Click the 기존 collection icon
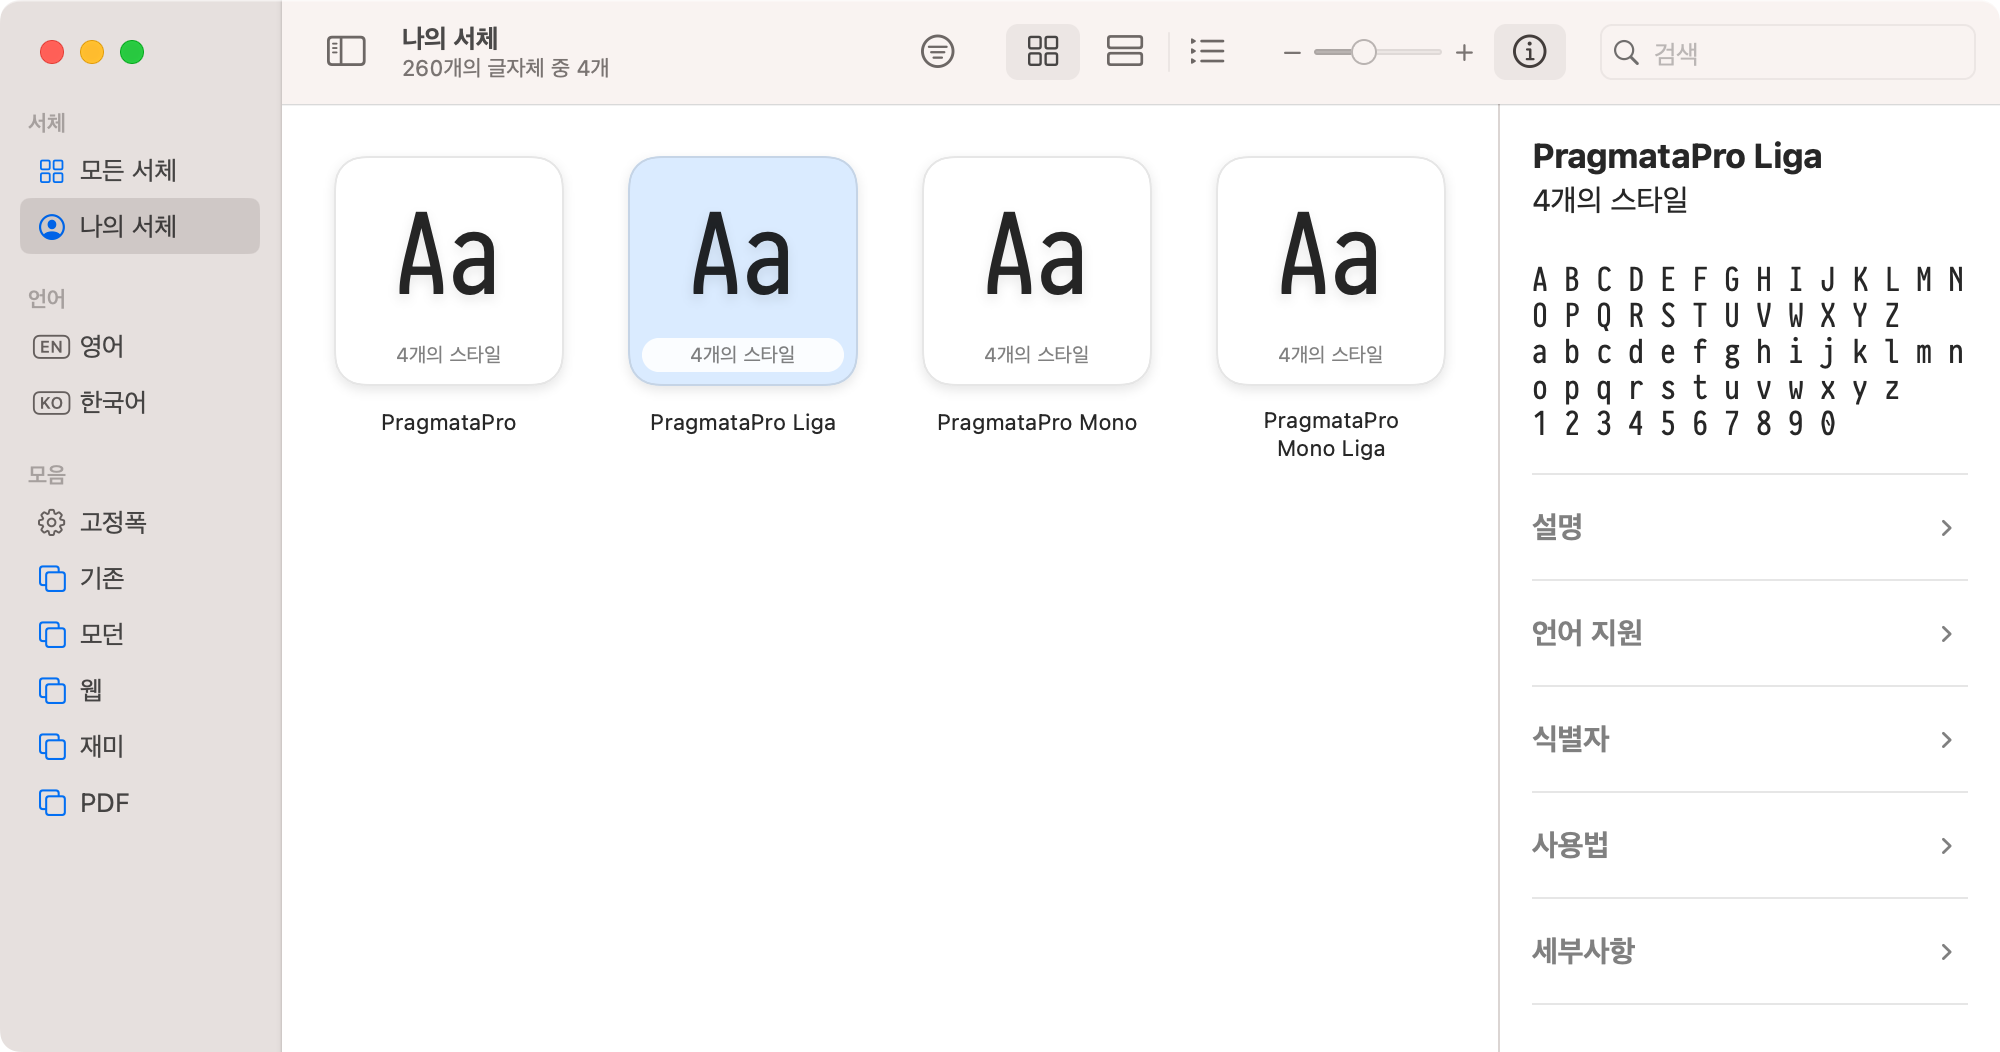 pos(52,578)
